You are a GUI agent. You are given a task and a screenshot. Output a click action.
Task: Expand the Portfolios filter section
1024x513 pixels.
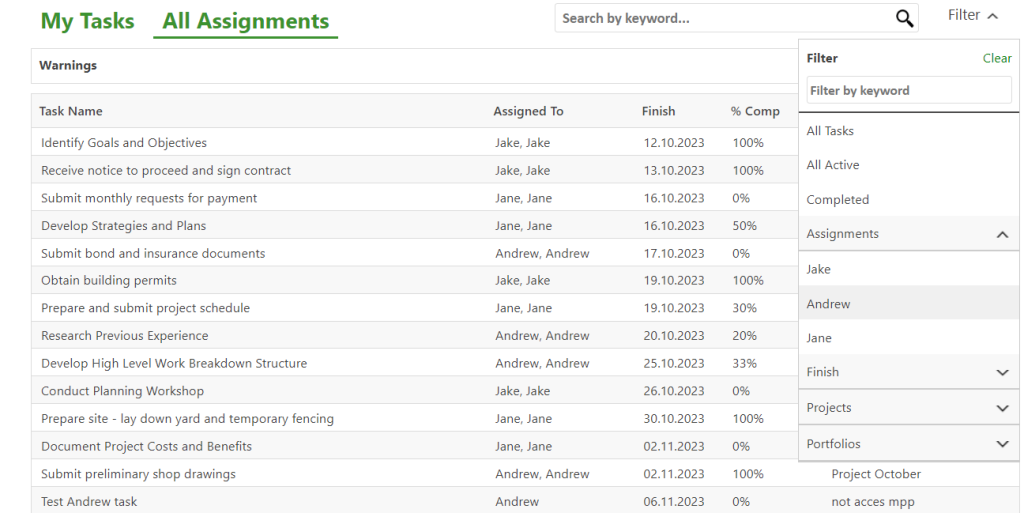click(x=1002, y=444)
